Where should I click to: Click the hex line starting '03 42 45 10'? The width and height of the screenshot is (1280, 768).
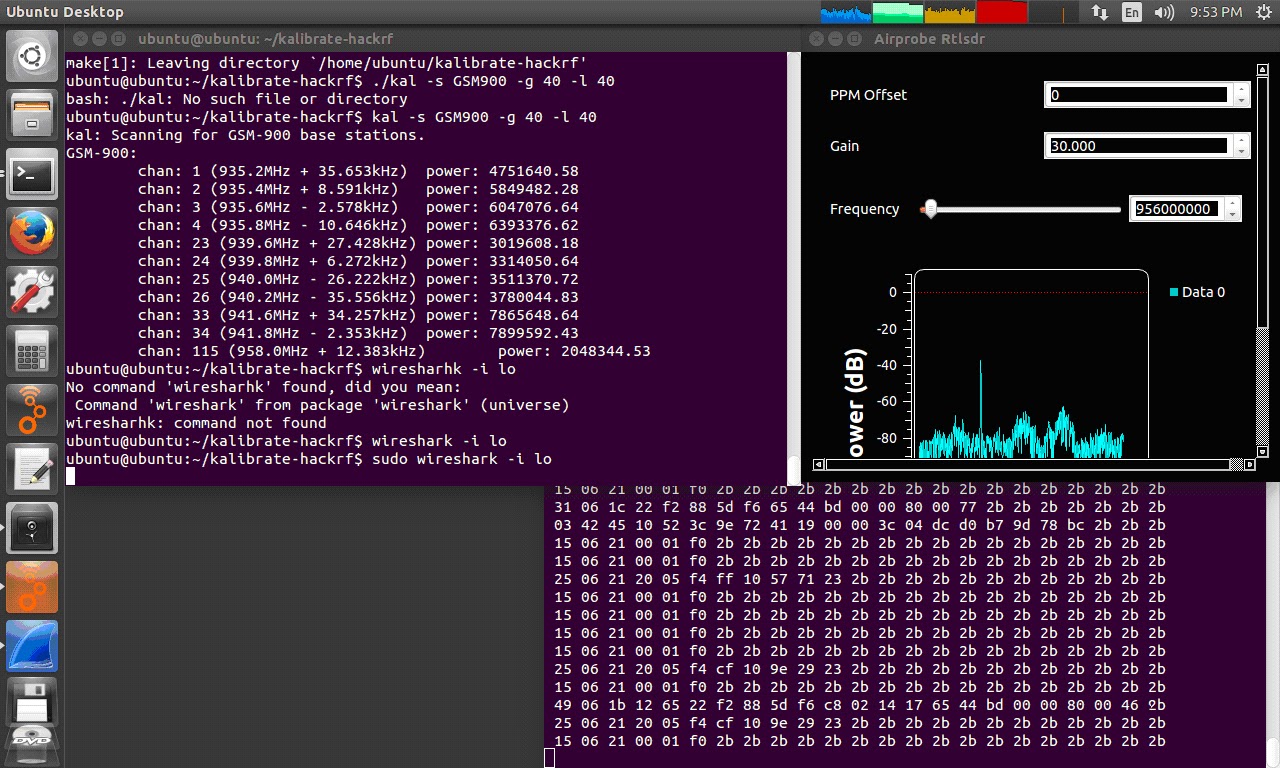click(860, 525)
